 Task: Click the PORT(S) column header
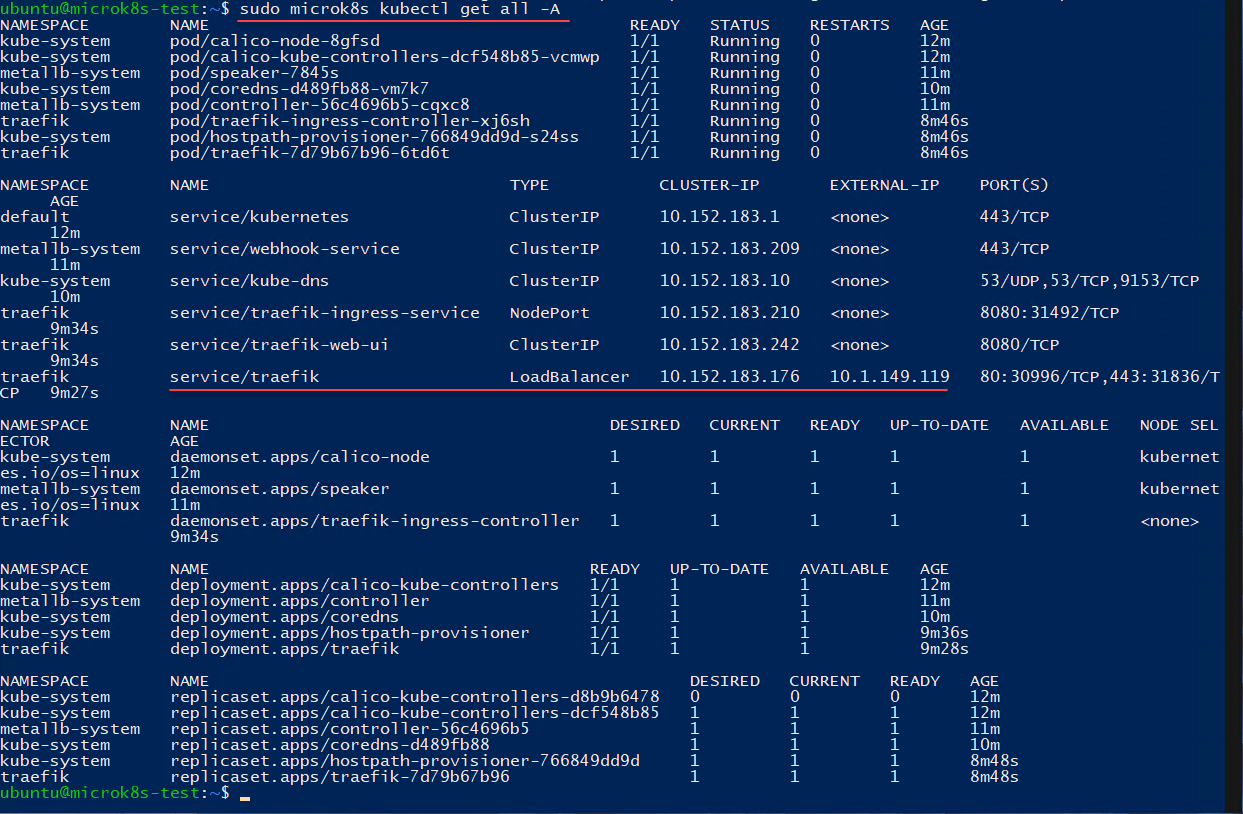point(1015,185)
